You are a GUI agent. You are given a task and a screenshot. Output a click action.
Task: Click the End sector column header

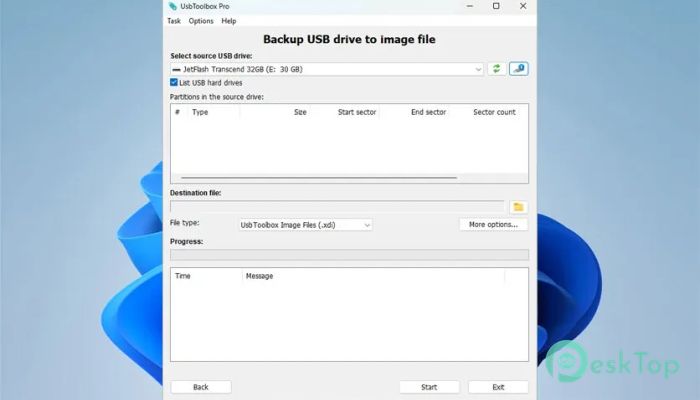point(428,112)
